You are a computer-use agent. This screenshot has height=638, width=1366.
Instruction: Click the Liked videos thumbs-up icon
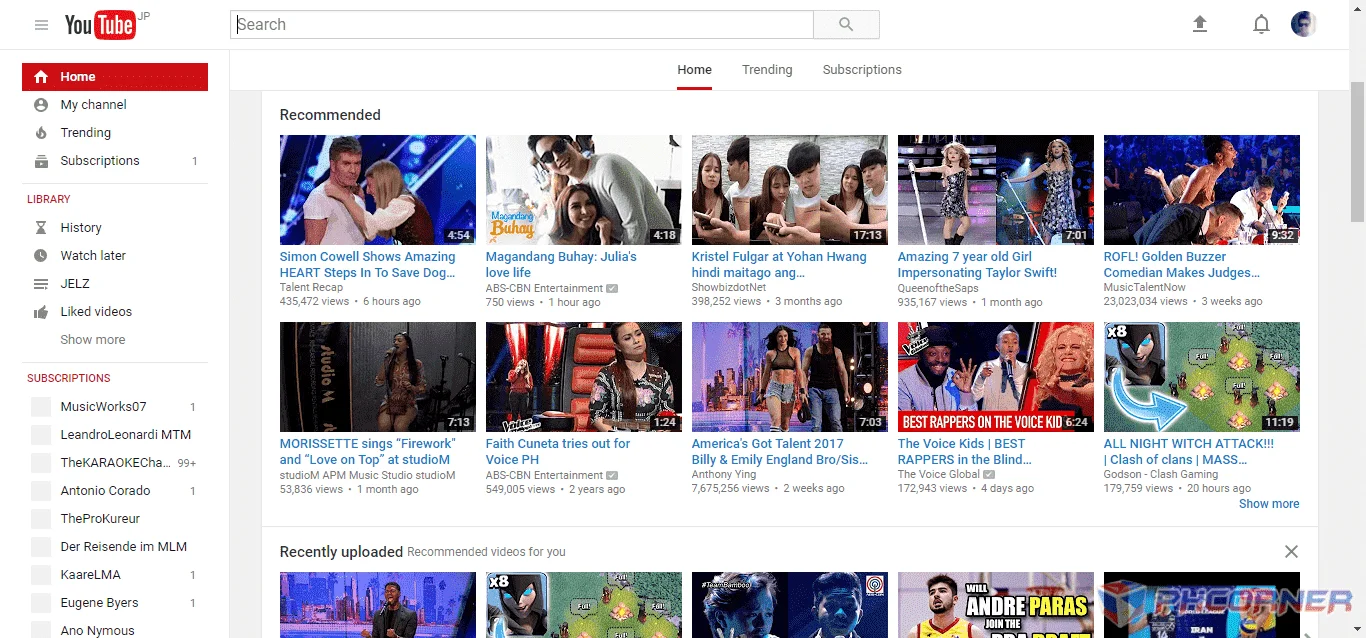(x=41, y=312)
